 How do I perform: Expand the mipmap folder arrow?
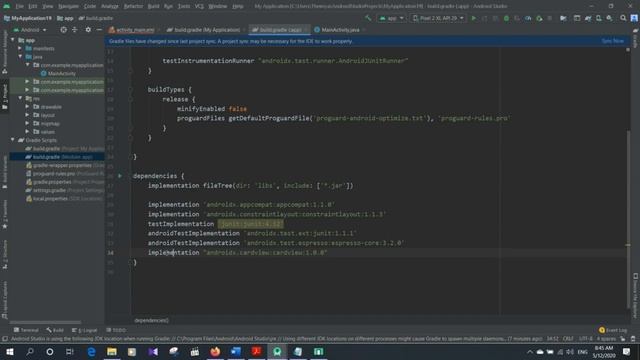pyautogui.click(x=27, y=123)
